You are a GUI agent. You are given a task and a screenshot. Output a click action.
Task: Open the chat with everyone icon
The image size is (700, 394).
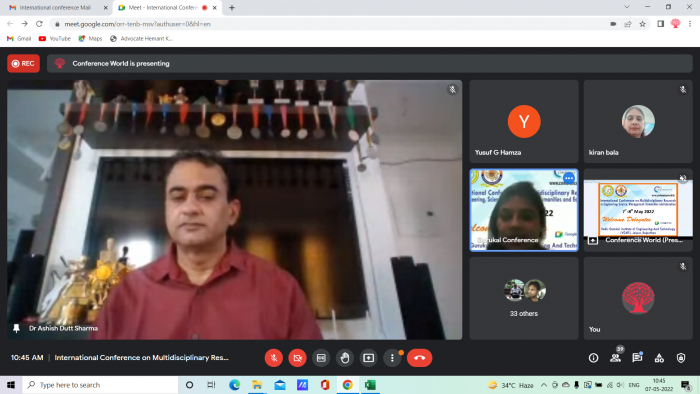(637, 358)
